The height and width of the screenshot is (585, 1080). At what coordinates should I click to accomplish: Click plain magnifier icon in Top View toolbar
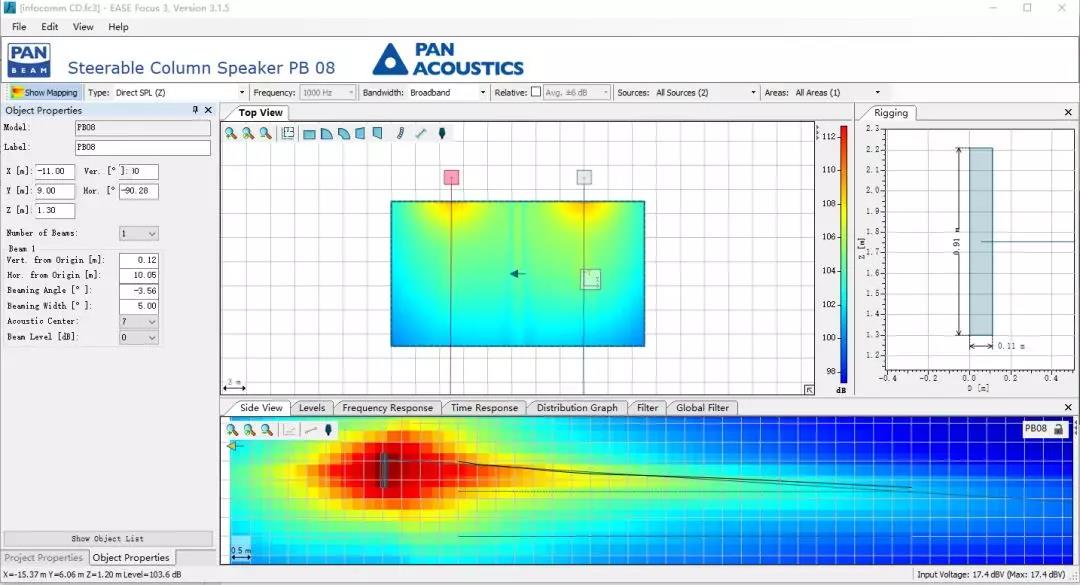pyautogui.click(x=265, y=133)
